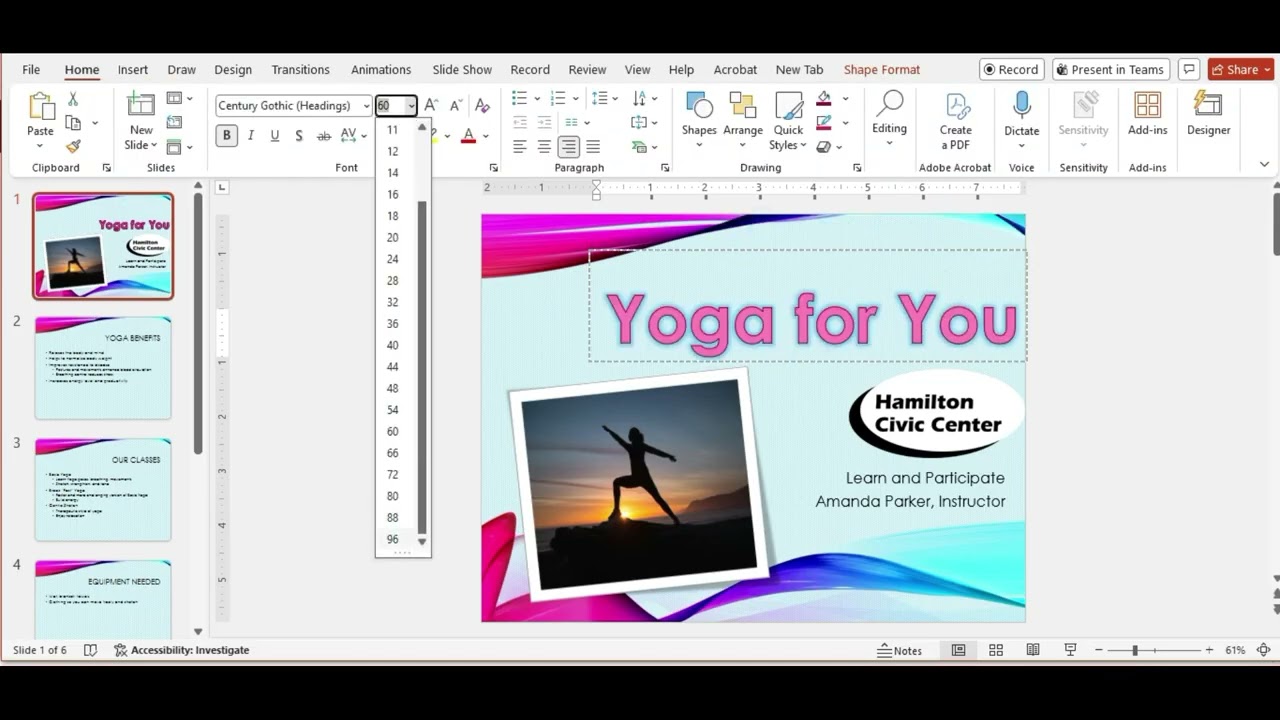Click the Normal view icon
1280x720 pixels.
[958, 650]
